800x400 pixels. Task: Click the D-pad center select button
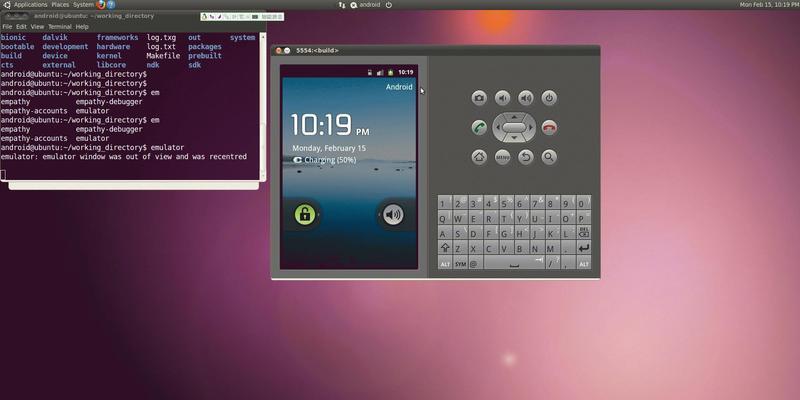coord(514,128)
